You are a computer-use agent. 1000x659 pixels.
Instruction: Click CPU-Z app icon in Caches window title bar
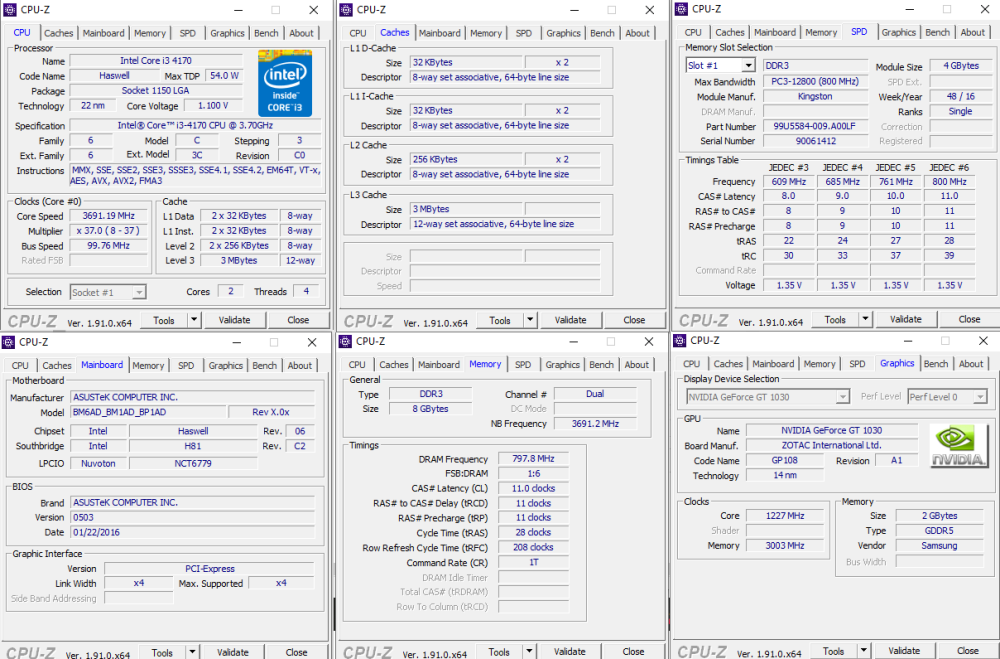pyautogui.click(x=346, y=10)
